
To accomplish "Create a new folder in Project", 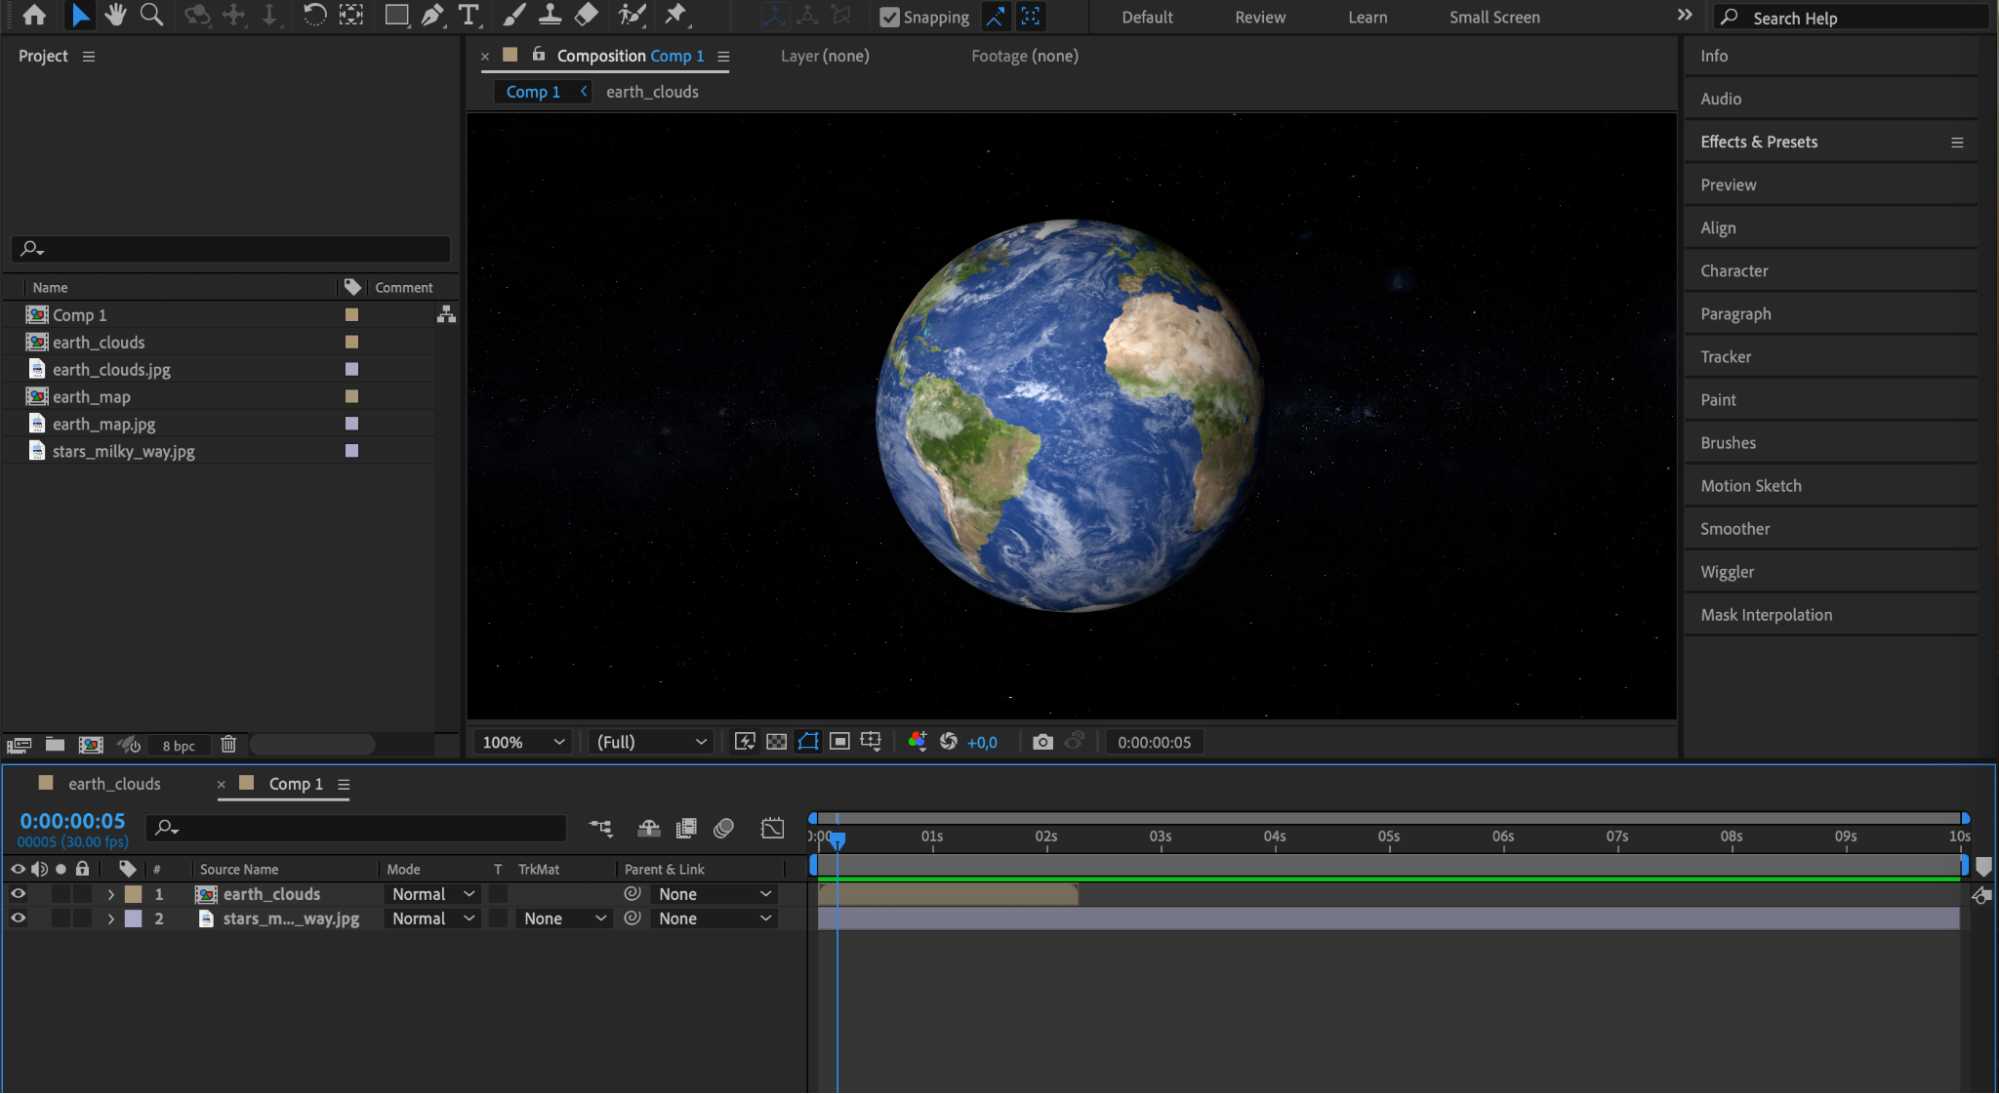I will coord(55,745).
